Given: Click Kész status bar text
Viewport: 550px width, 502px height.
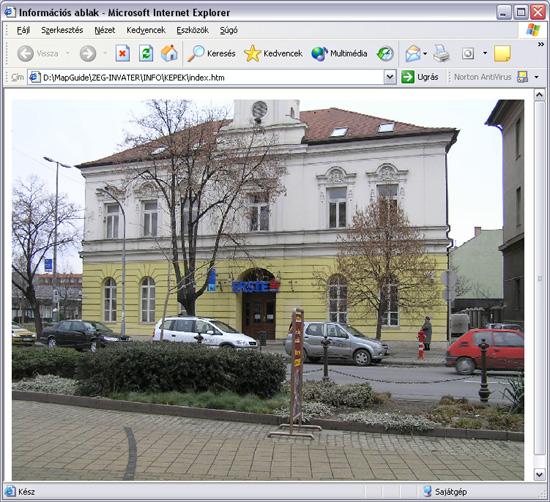Looking at the screenshot, I should point(27,492).
